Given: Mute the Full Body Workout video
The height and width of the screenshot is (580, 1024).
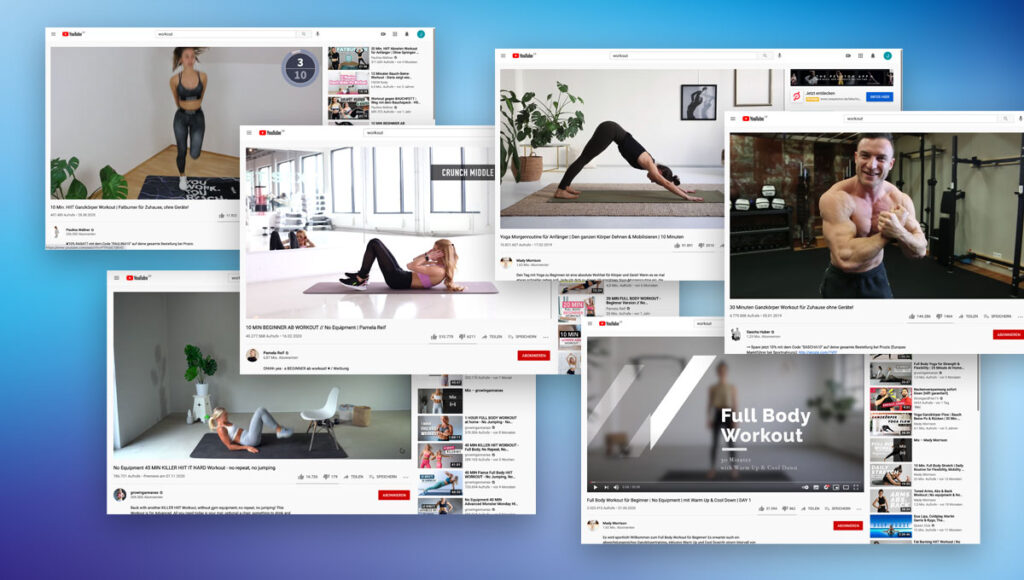Looking at the screenshot, I should [x=616, y=487].
